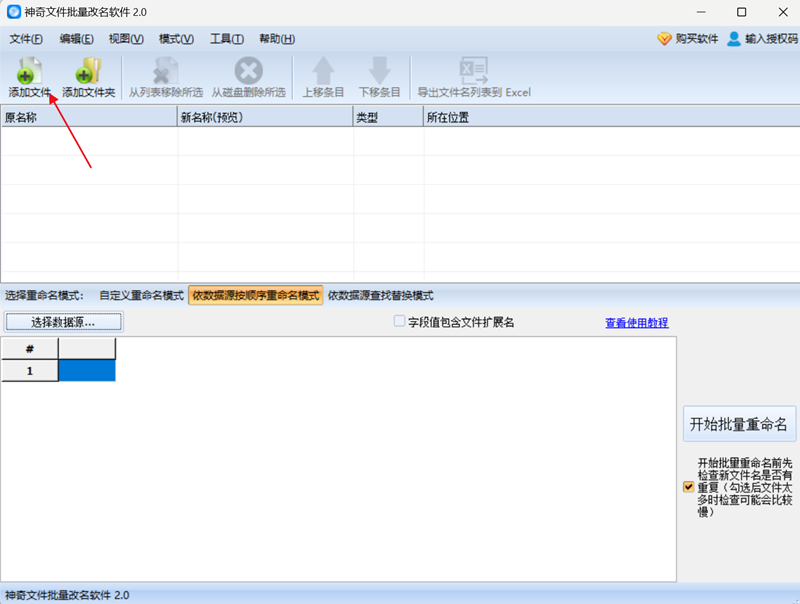Click the 上移条目 up arrow icon

pyautogui.click(x=323, y=70)
